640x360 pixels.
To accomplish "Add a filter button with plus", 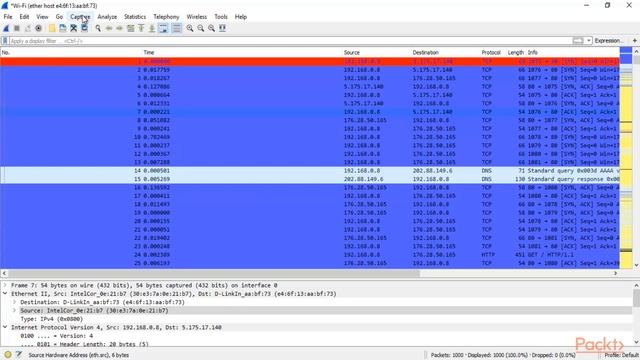I will point(635,41).
